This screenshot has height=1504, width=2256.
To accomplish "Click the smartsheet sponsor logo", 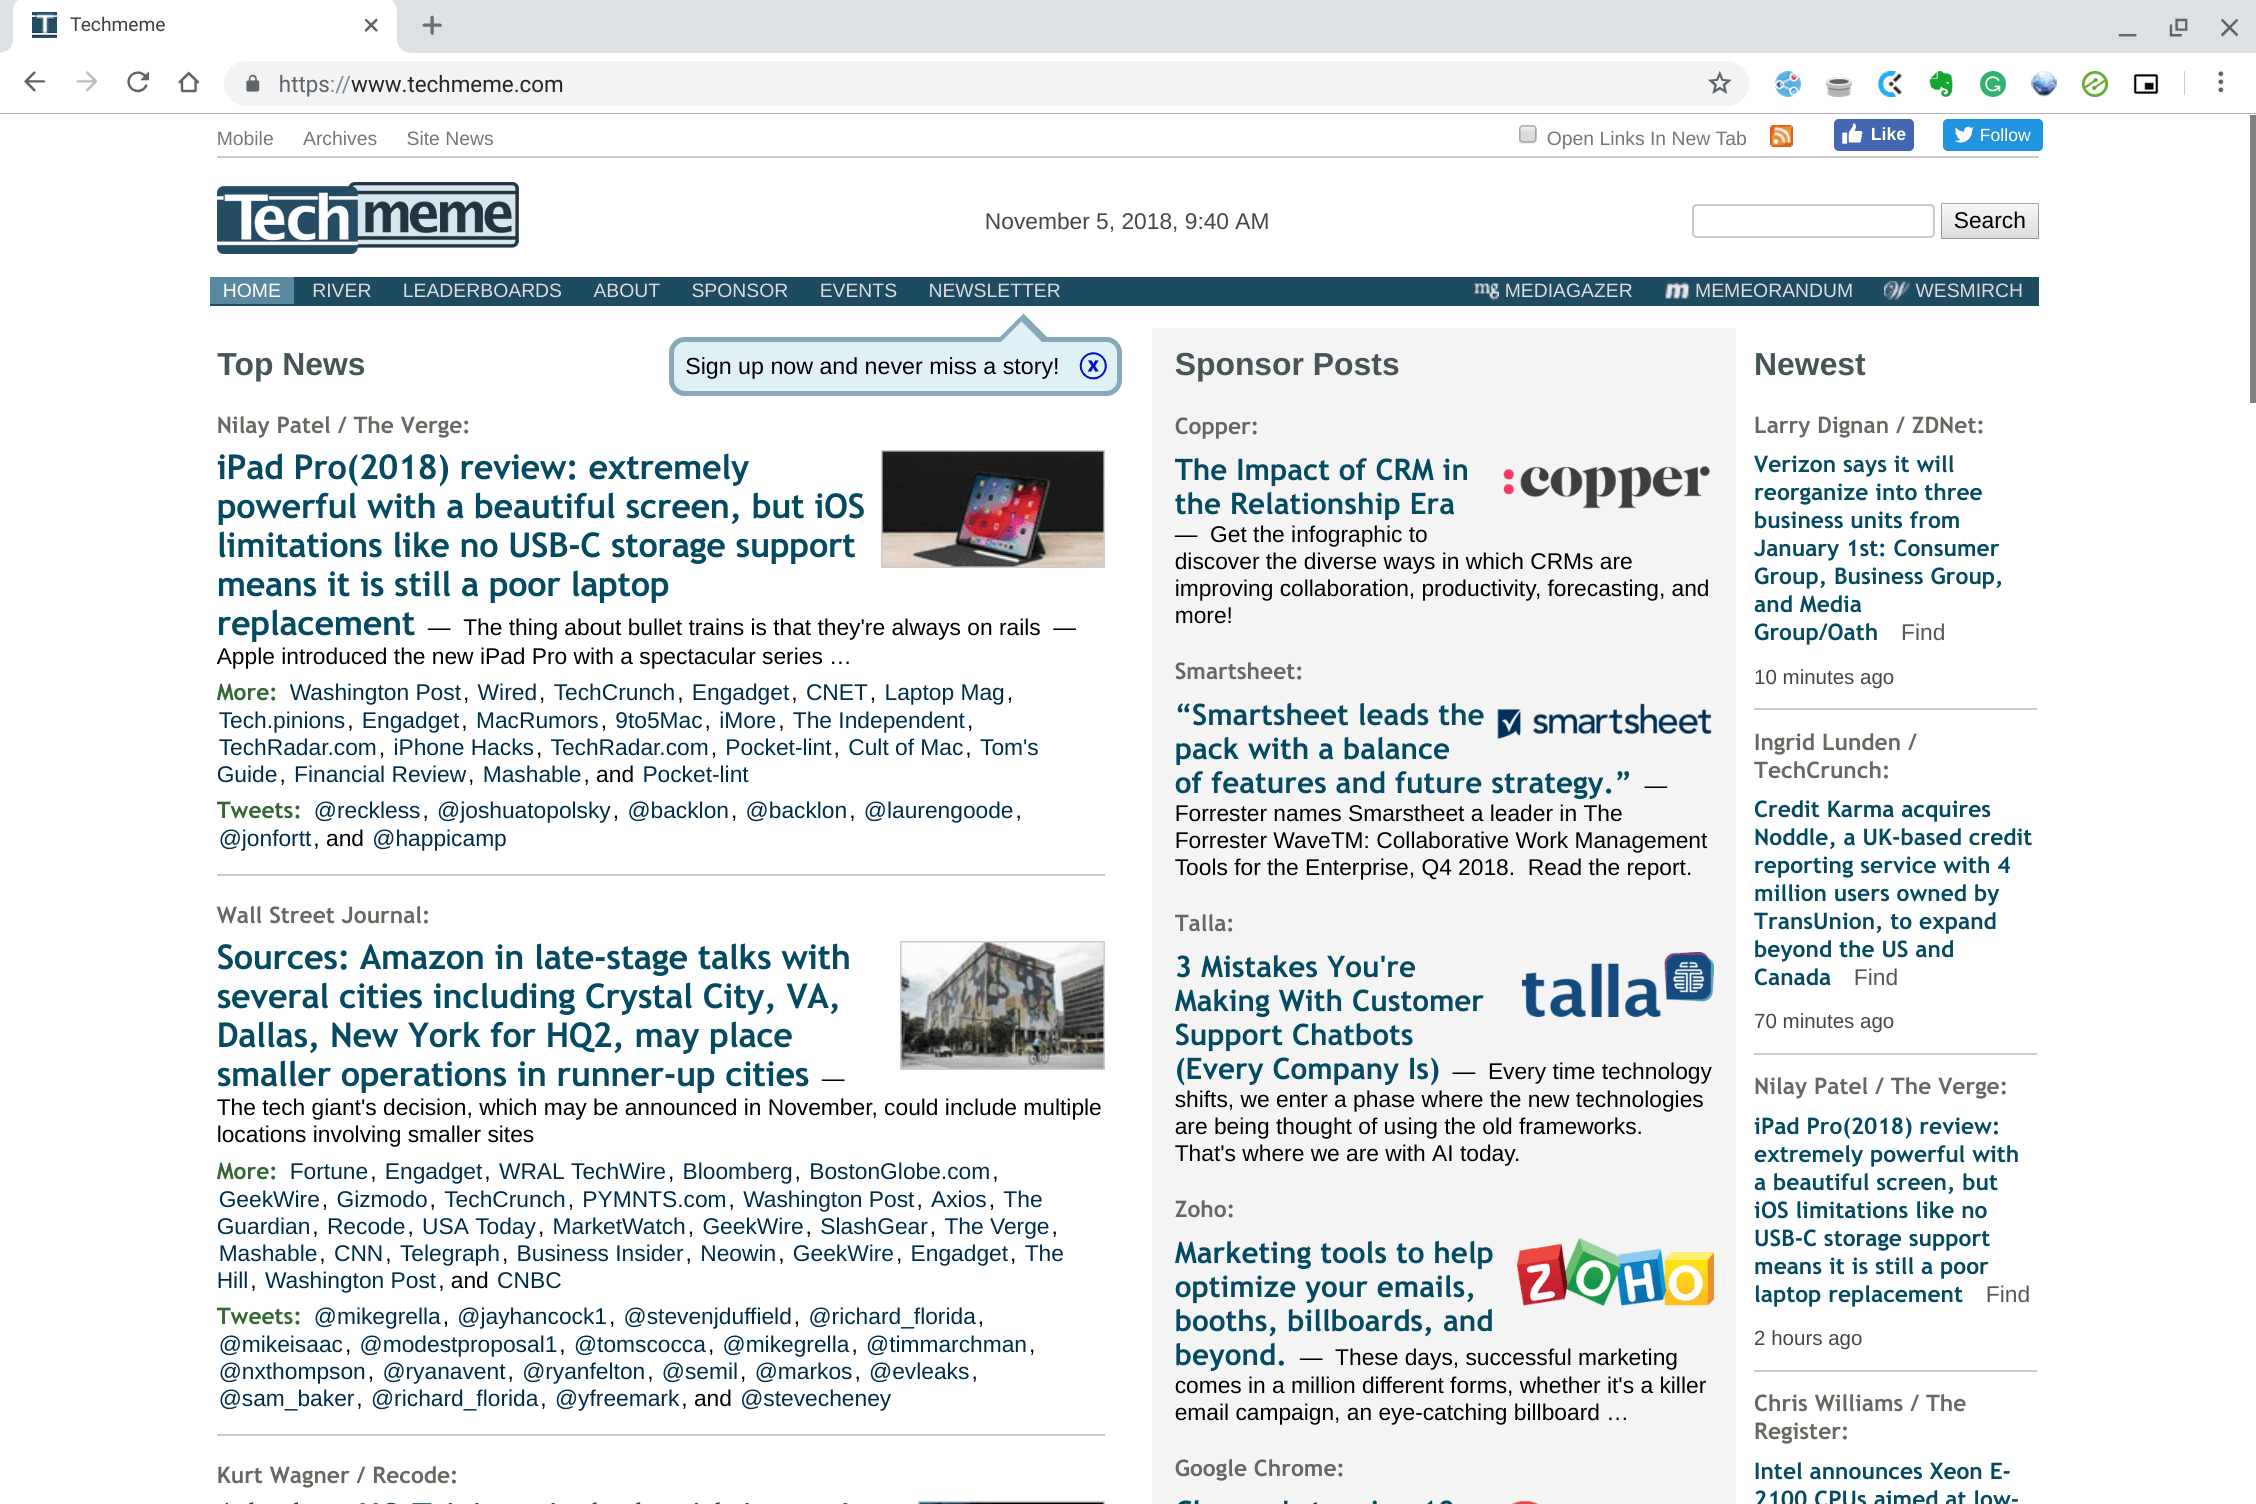I will (1604, 721).
